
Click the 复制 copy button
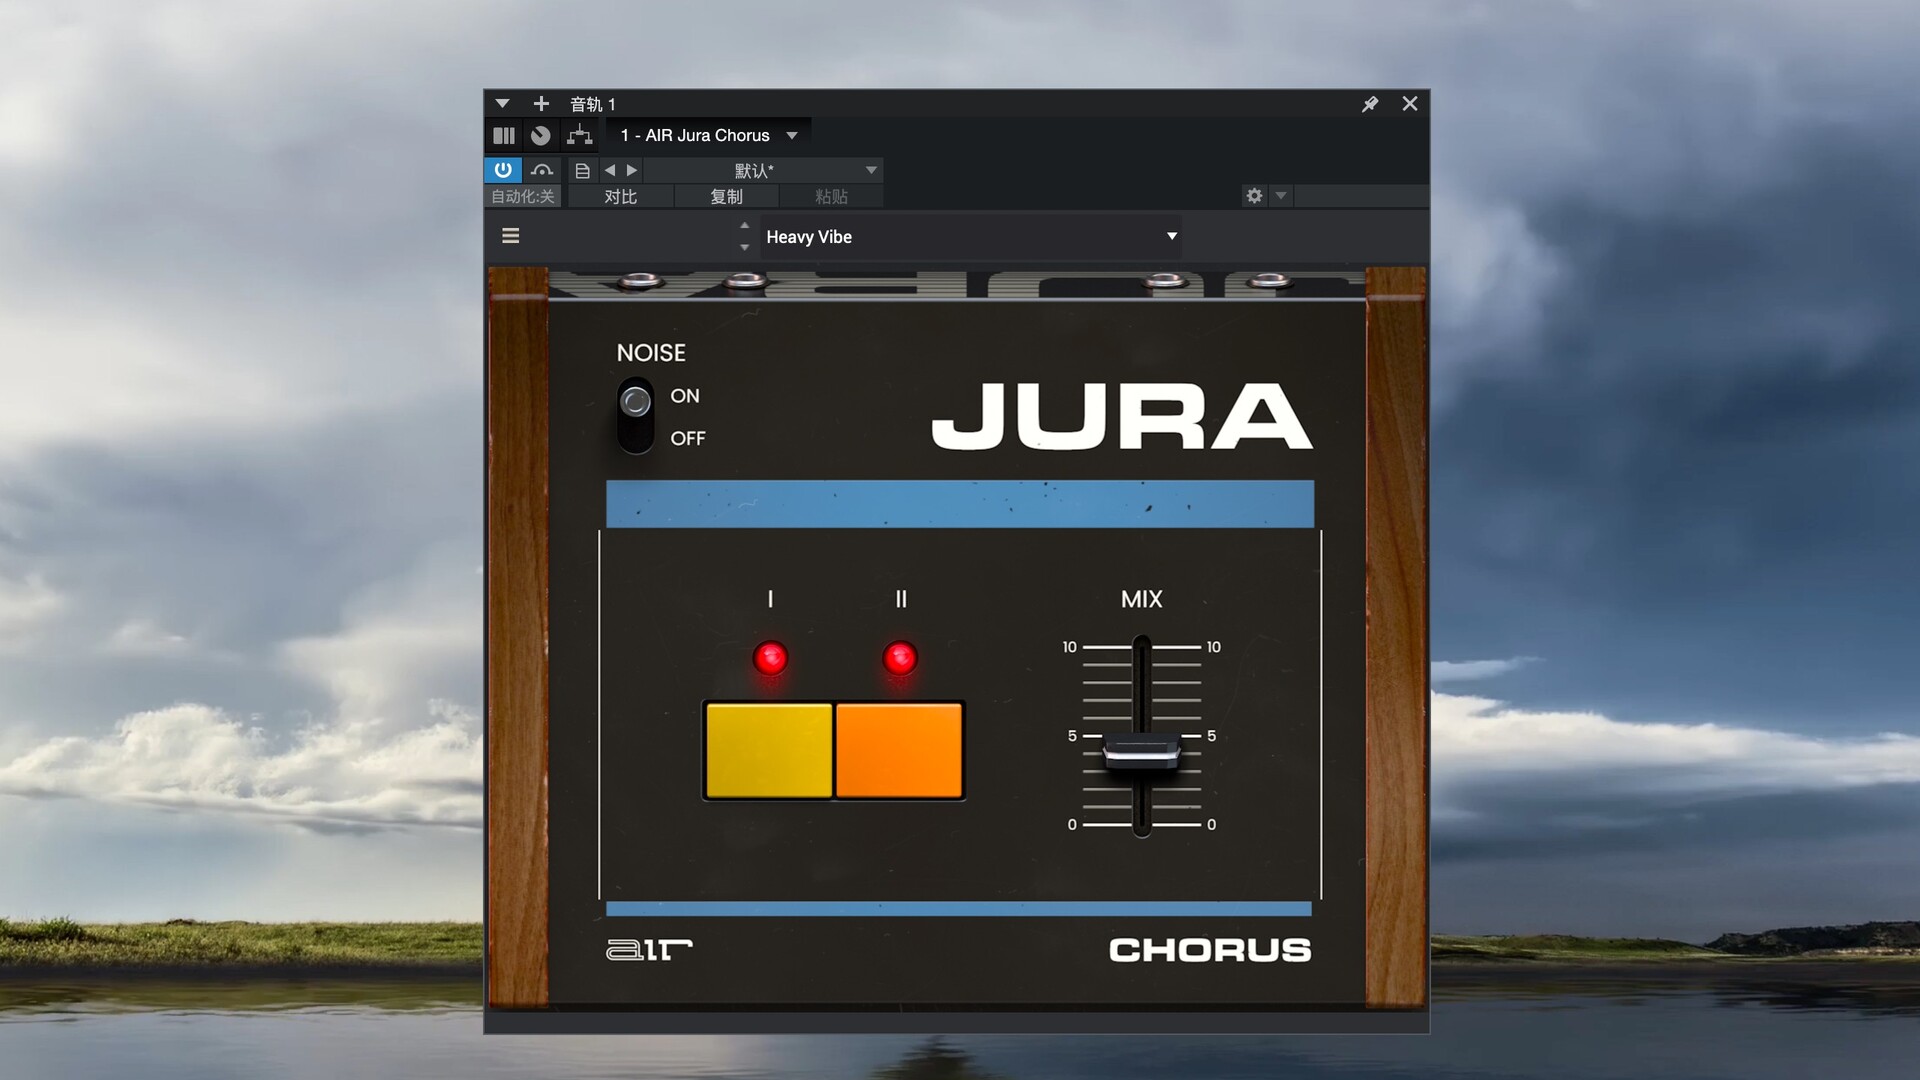726,197
